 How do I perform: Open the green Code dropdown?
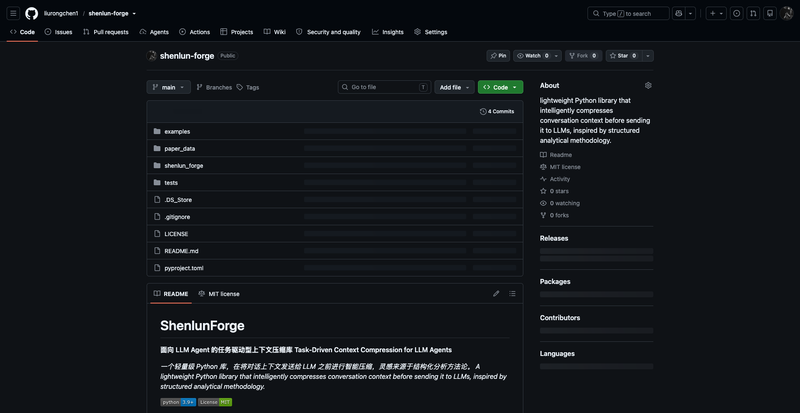point(500,87)
